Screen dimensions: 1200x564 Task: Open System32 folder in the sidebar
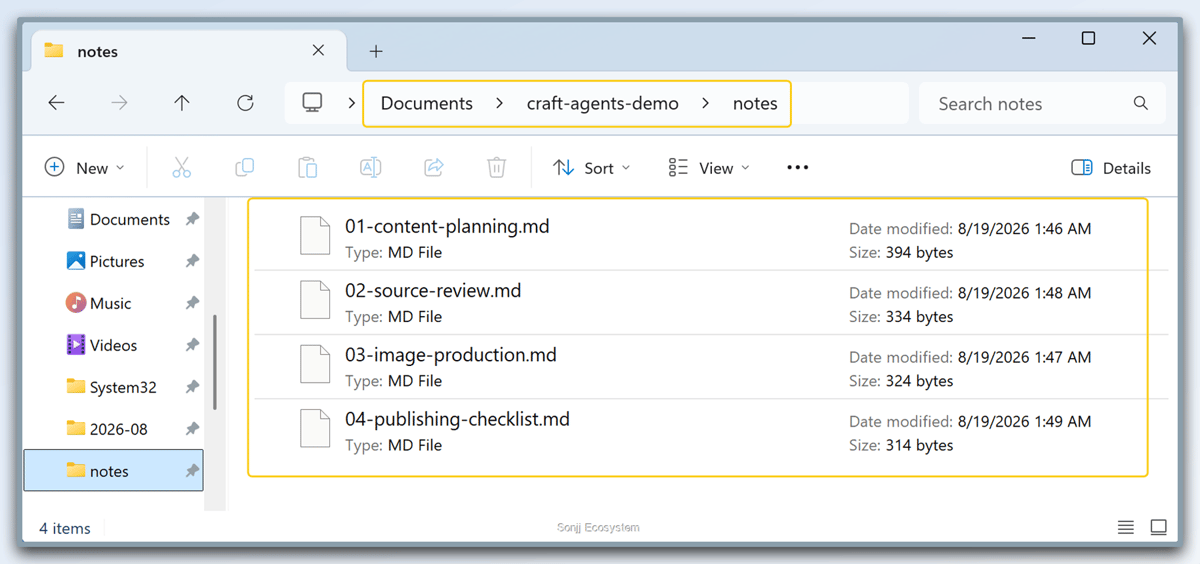pos(111,387)
